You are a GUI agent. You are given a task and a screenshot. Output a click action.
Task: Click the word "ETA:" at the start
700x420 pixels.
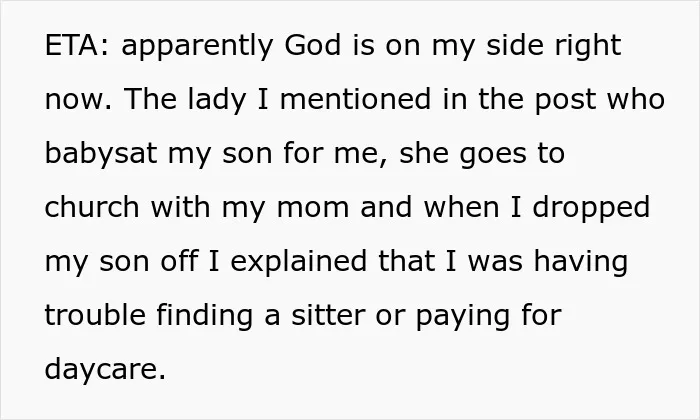pyautogui.click(x=76, y=45)
